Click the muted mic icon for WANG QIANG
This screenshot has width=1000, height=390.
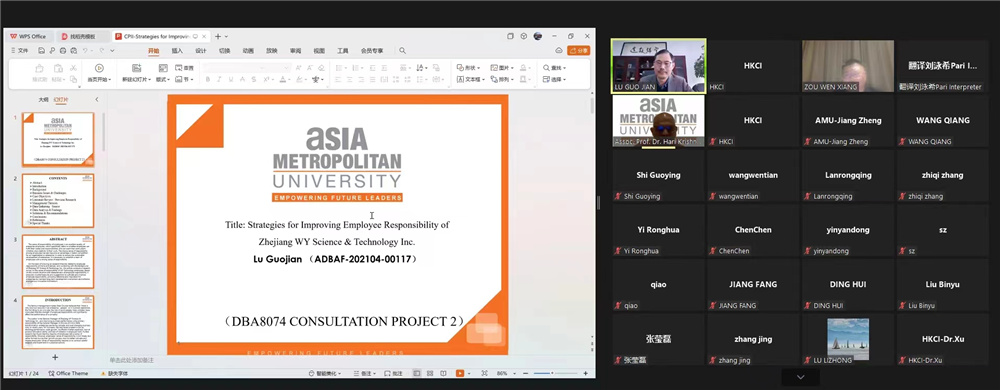(902, 141)
